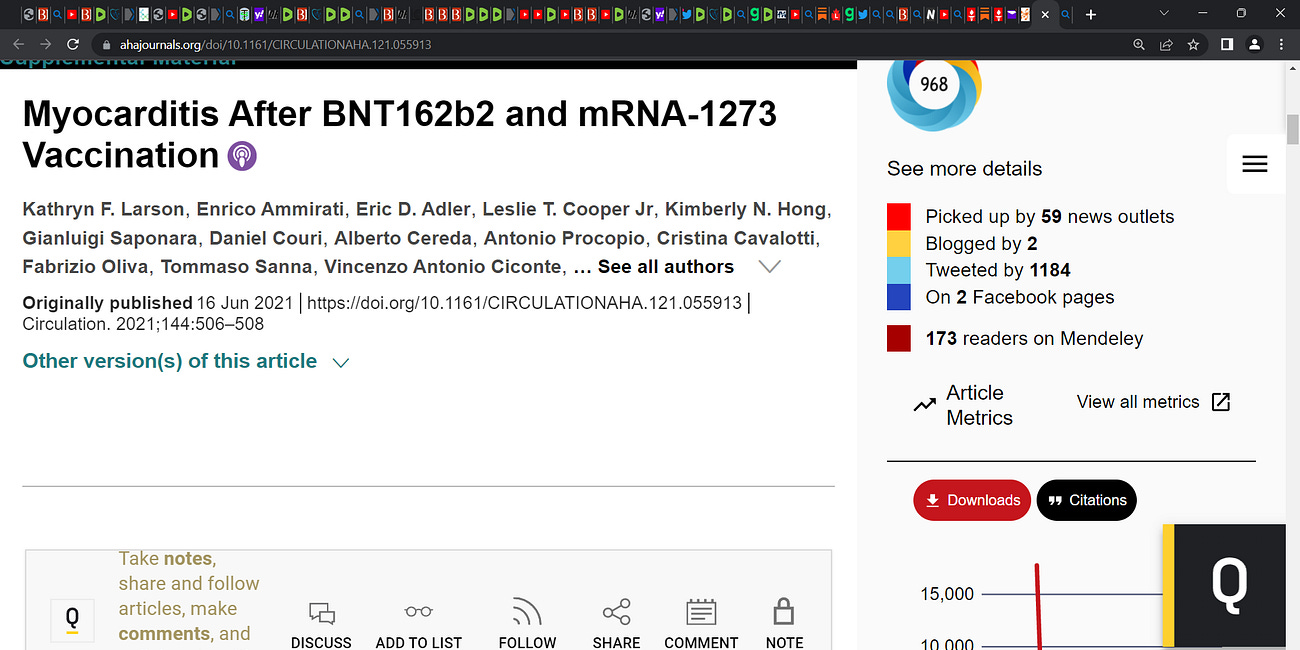This screenshot has width=1300, height=650.
Task: Click 'Picked up by 59 news outlets' text
Action: [x=1050, y=217]
